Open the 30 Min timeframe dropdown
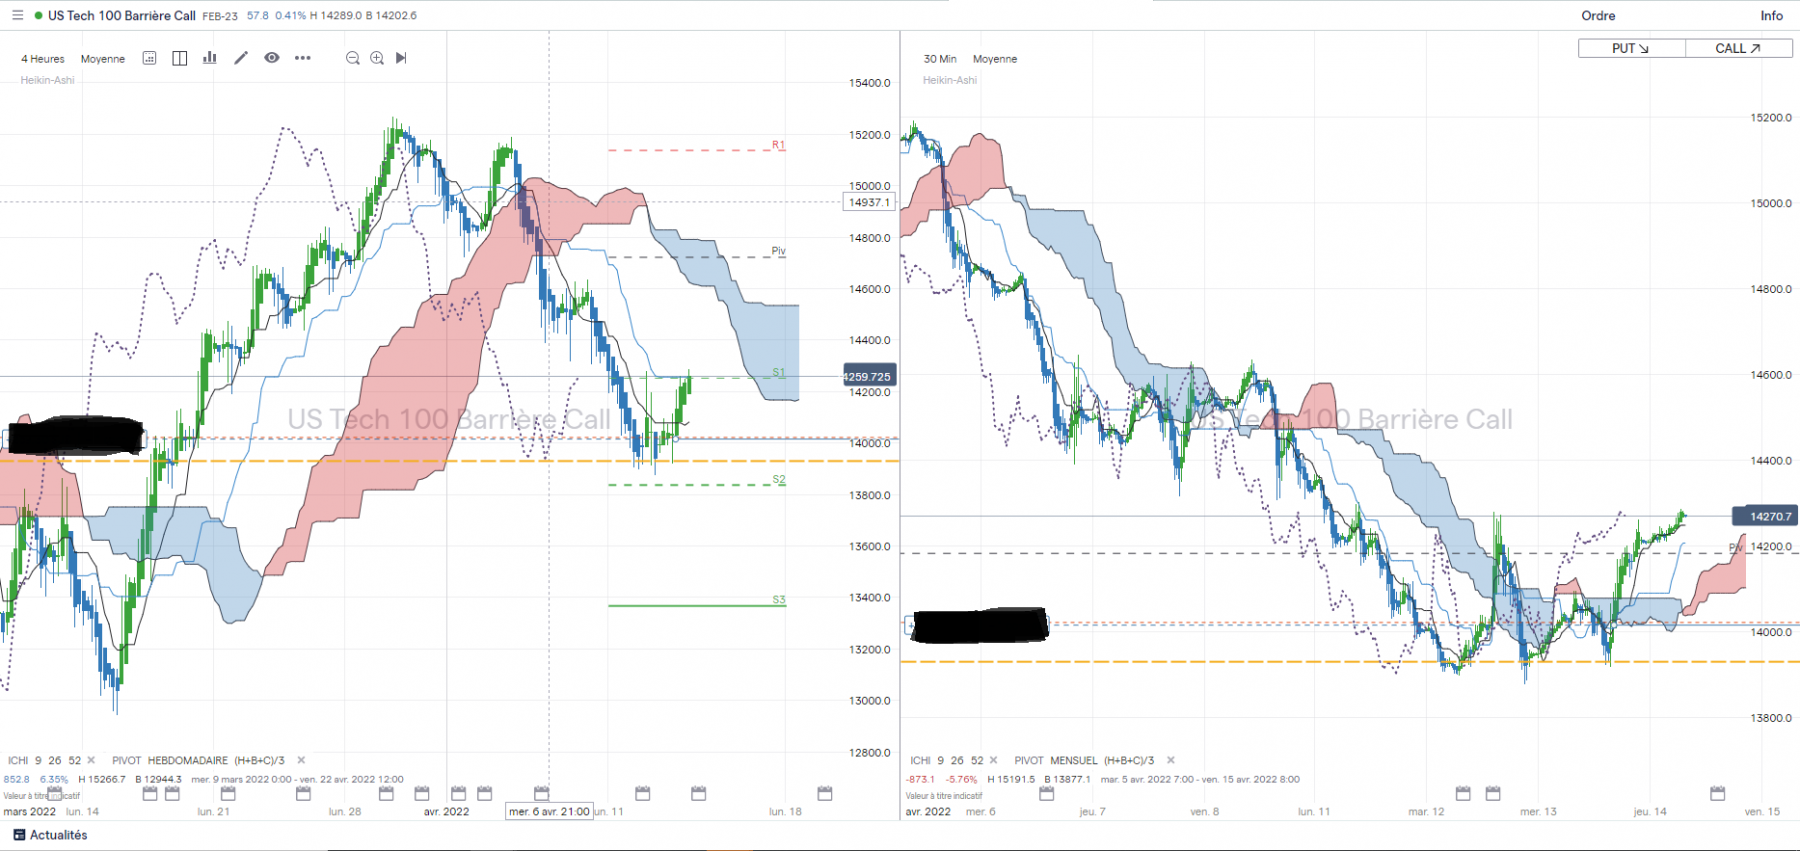 click(940, 59)
